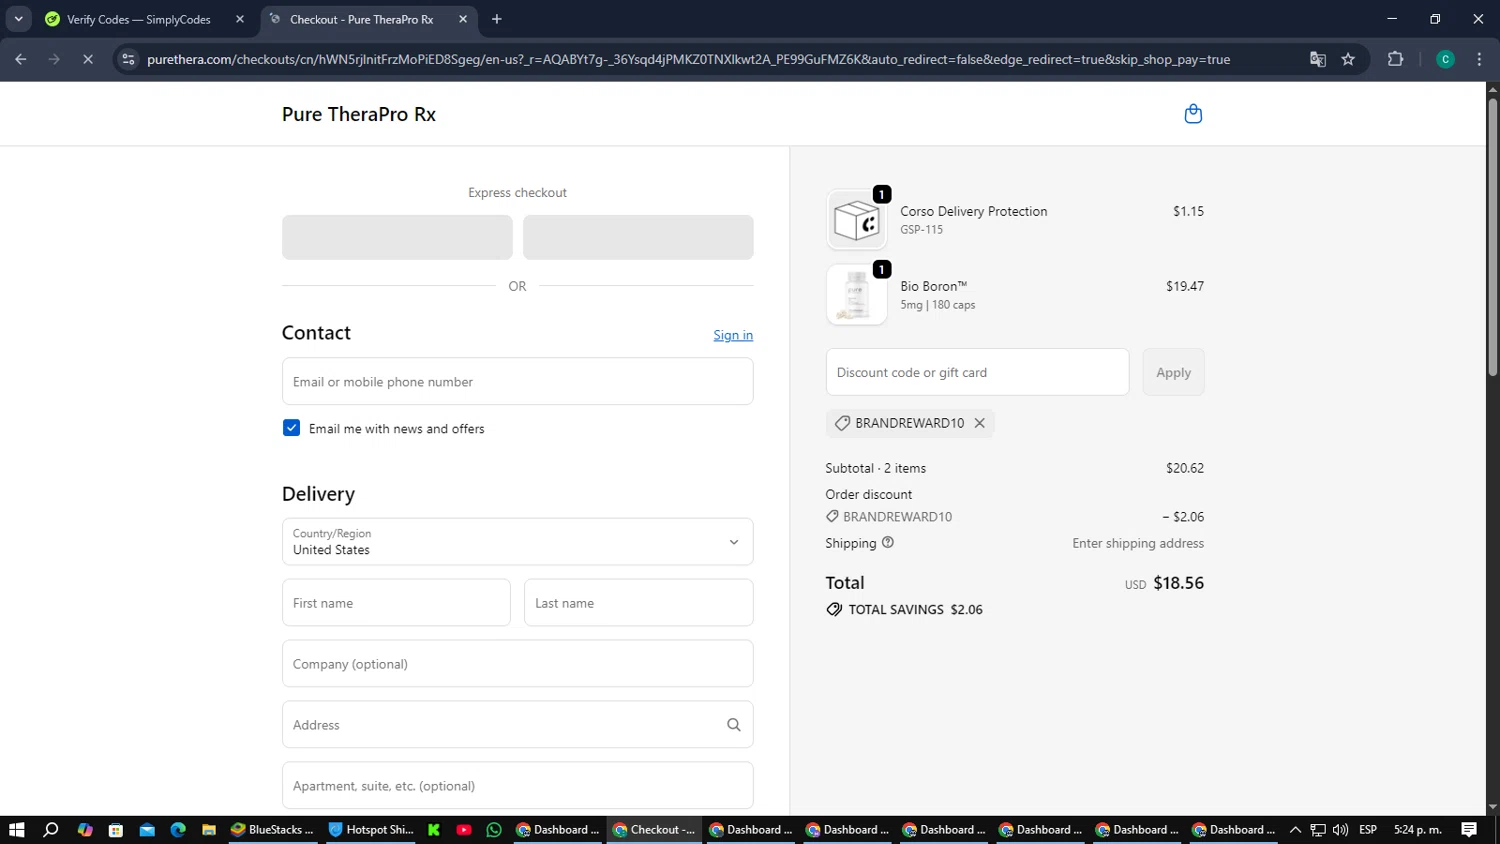View site information icon in address bar
Image resolution: width=1500 pixels, height=844 pixels.
tap(128, 59)
